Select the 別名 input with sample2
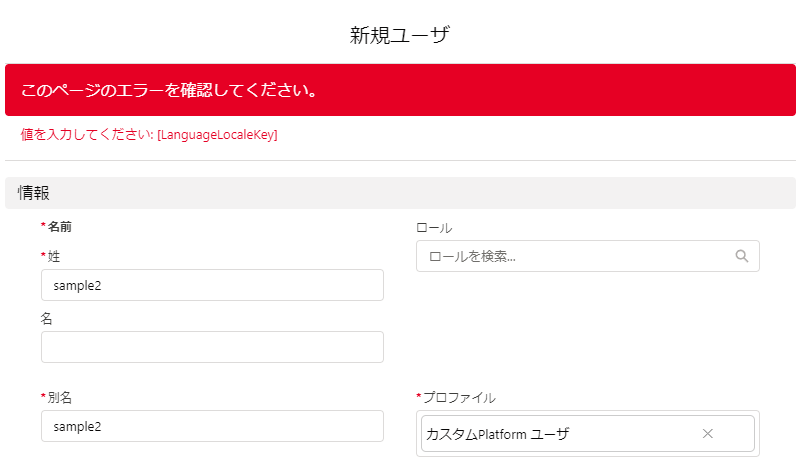The height and width of the screenshot is (468, 803). 212,426
